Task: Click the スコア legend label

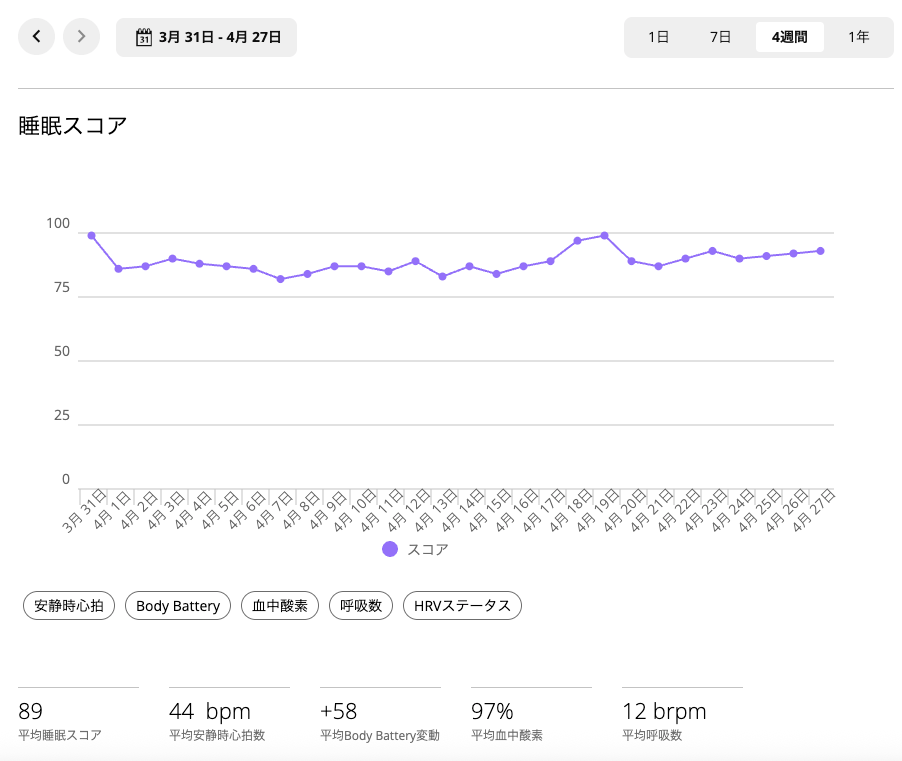Action: (x=428, y=549)
